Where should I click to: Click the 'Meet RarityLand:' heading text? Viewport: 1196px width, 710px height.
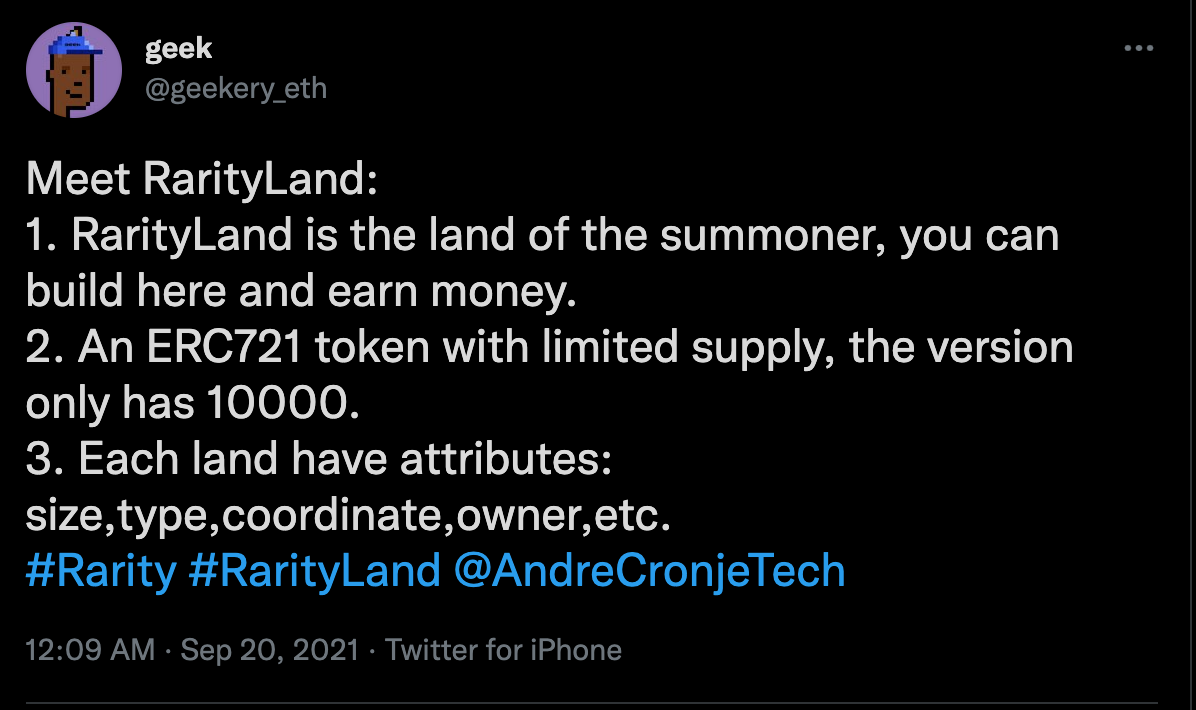point(201,178)
